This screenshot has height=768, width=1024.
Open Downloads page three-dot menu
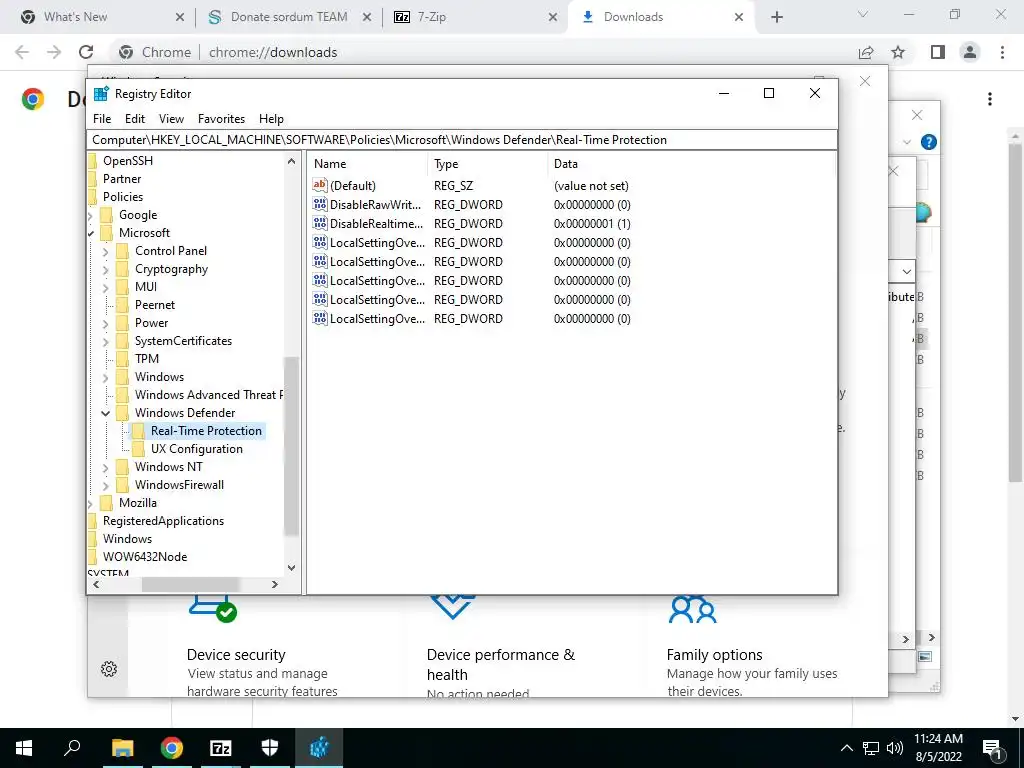tap(990, 99)
